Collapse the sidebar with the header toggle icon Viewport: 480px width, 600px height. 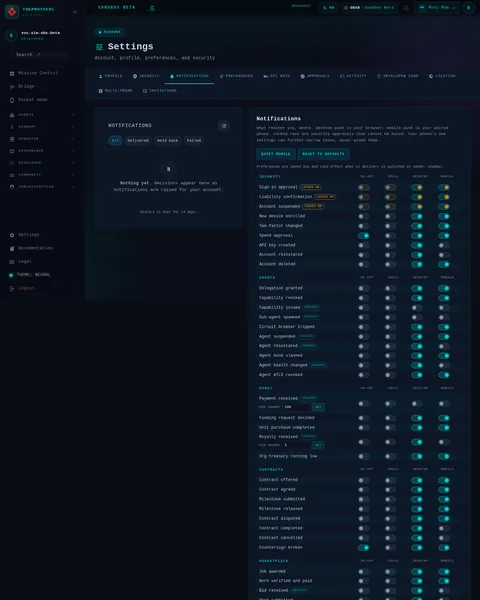(75, 12)
